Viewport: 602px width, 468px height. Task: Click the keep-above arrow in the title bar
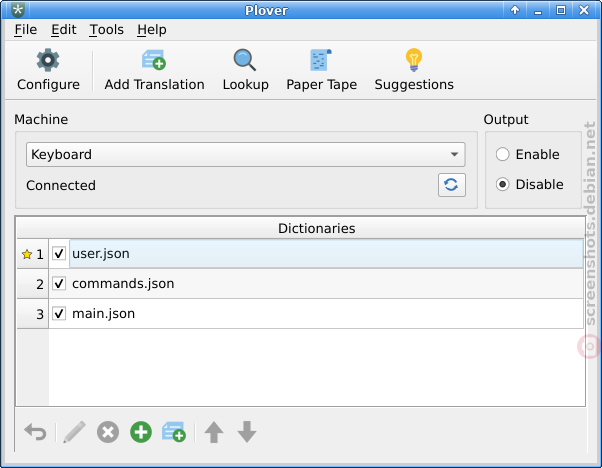514,10
